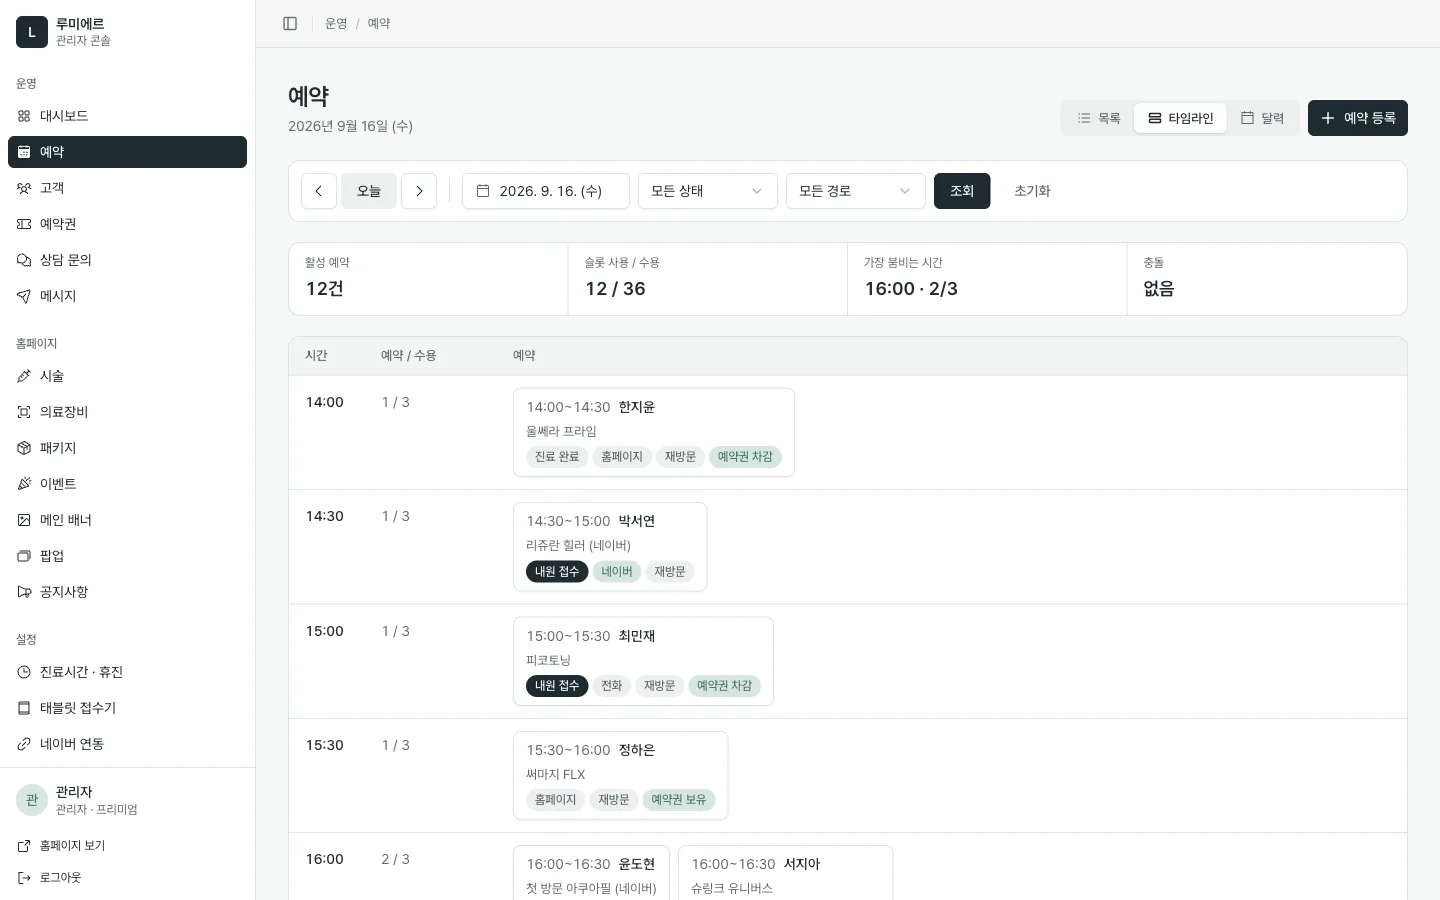Click the 네이버 tag on 박서연's card

pos(617,572)
